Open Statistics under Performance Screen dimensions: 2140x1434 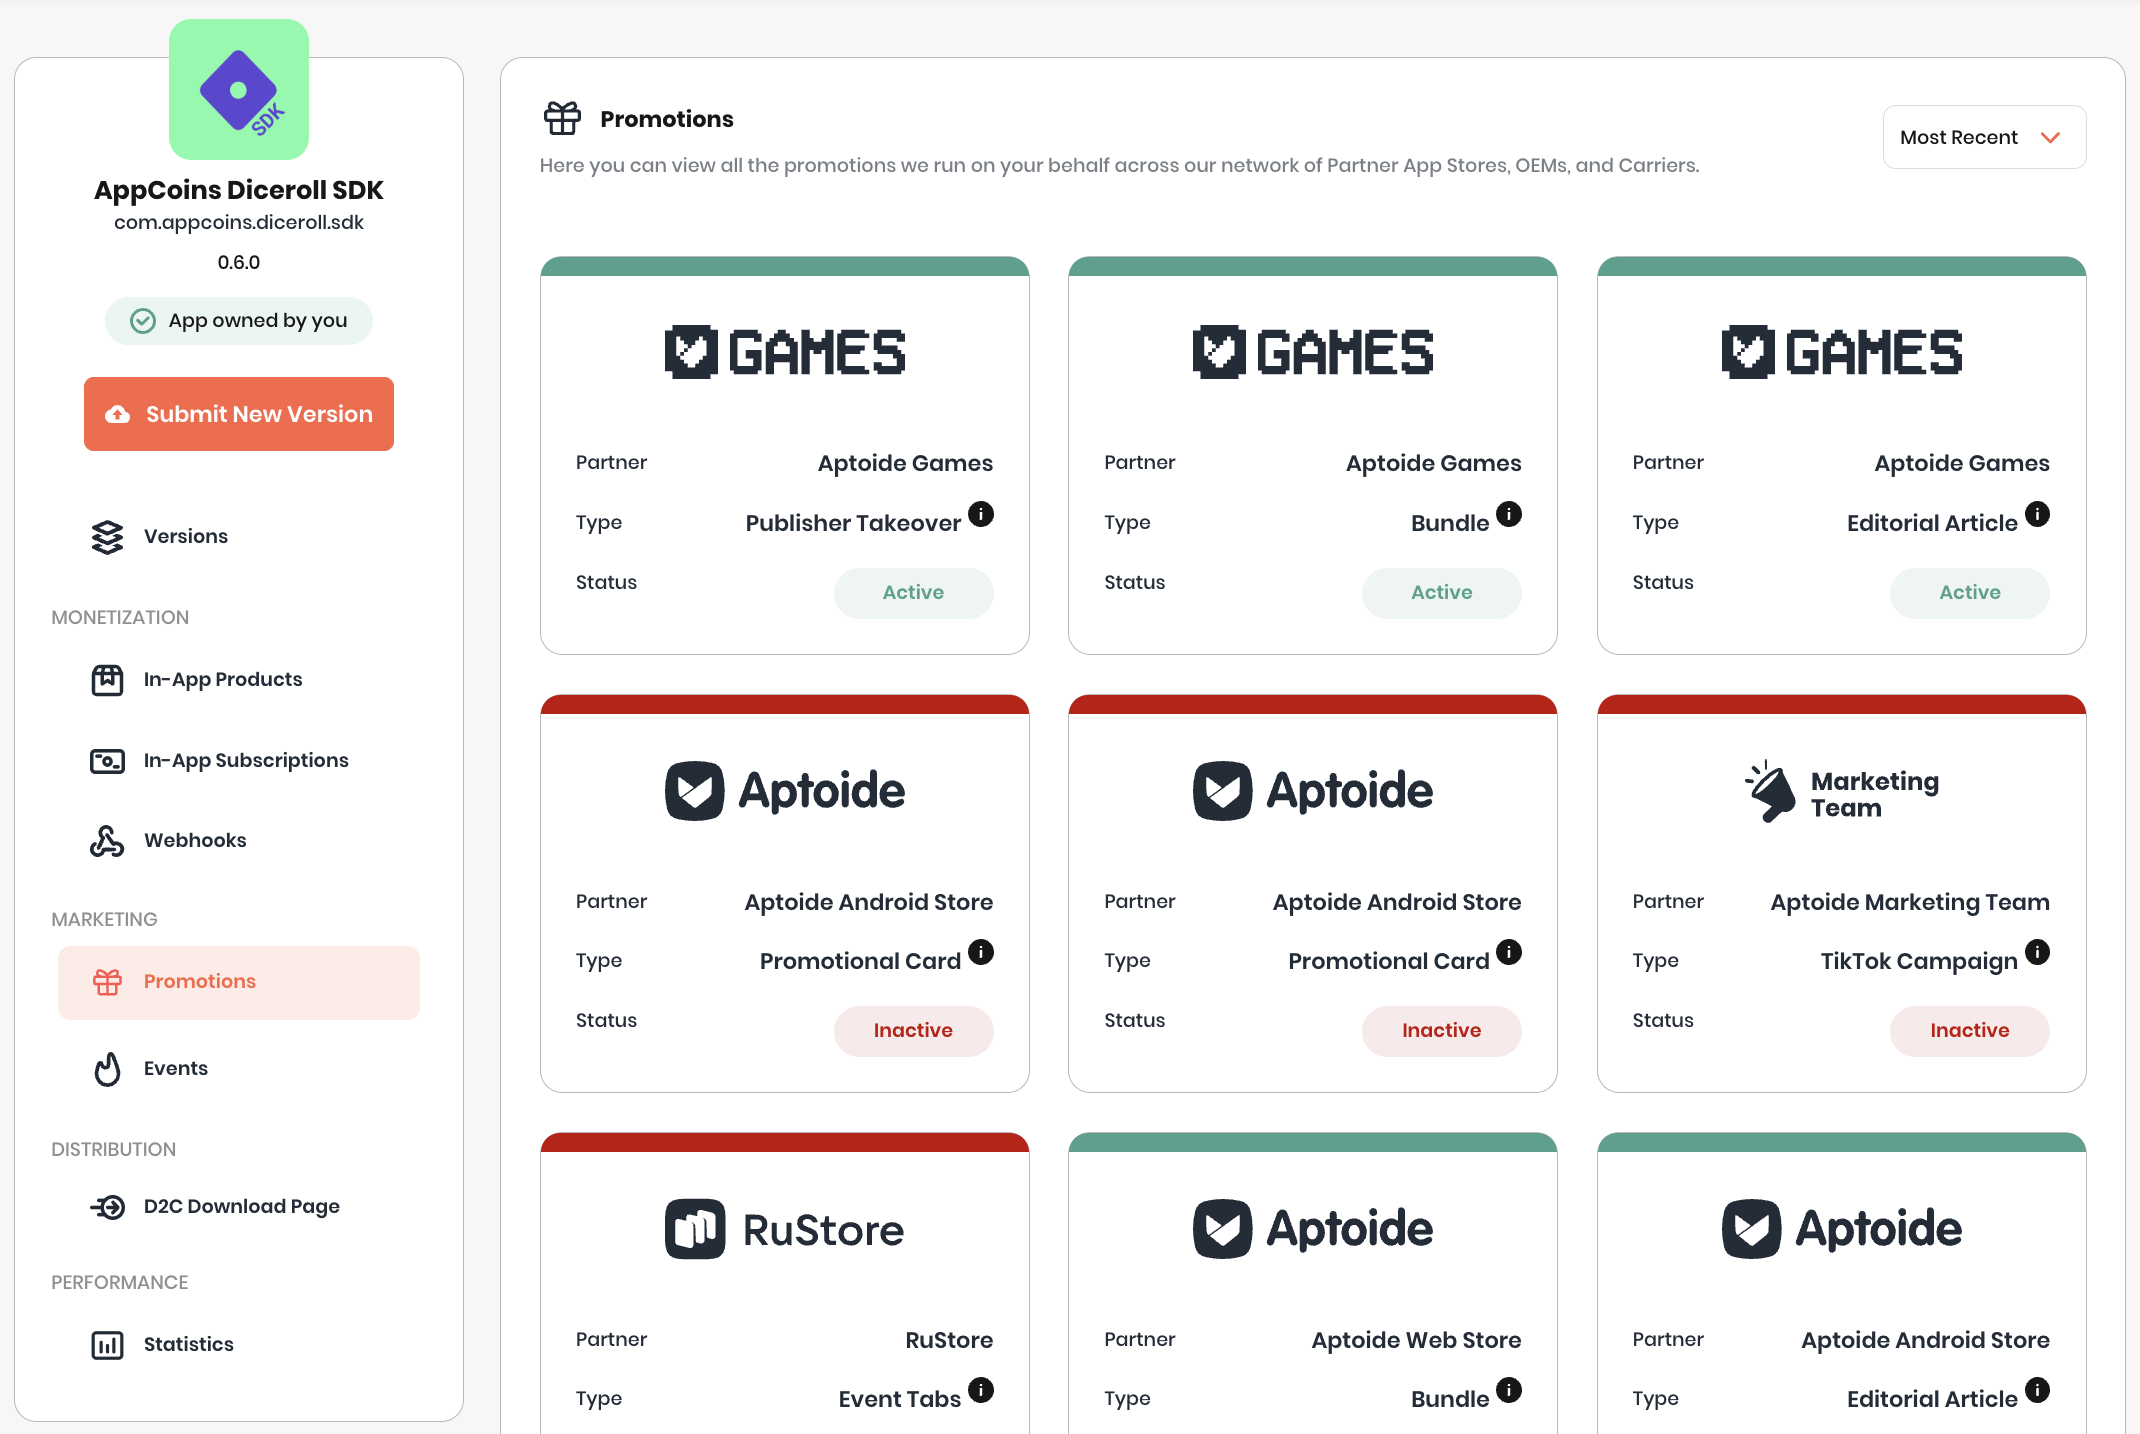[x=188, y=1345]
